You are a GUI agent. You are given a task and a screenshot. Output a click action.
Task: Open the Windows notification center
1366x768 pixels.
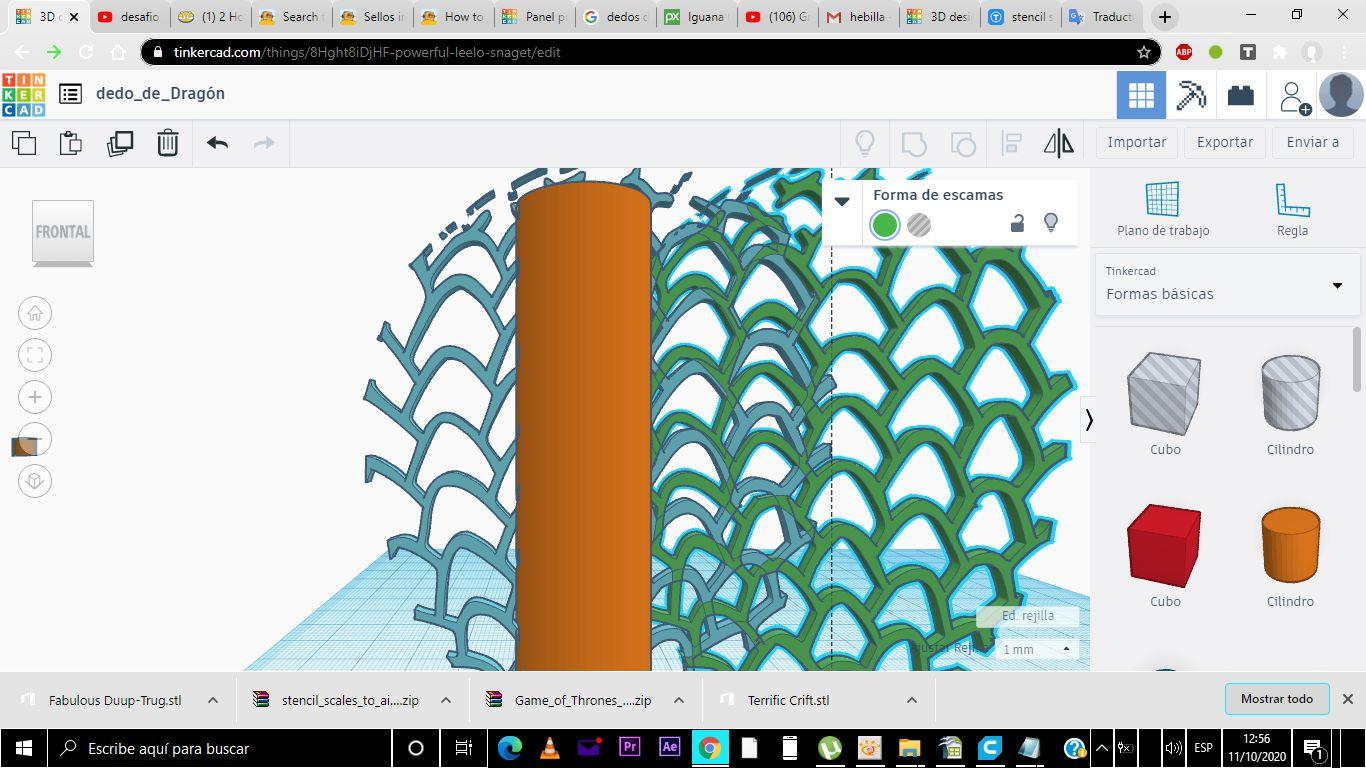[x=1313, y=747]
